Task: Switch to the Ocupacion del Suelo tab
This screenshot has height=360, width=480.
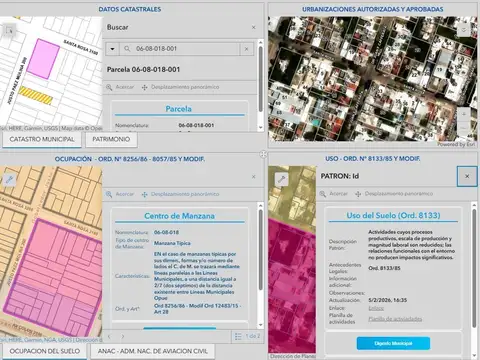Action: (x=45, y=351)
